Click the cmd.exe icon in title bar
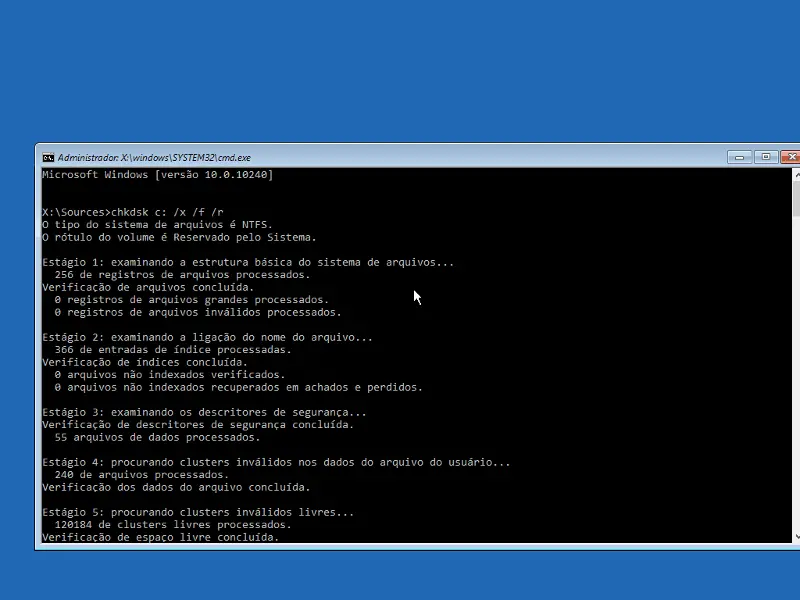This screenshot has width=800, height=600. pos(48,158)
